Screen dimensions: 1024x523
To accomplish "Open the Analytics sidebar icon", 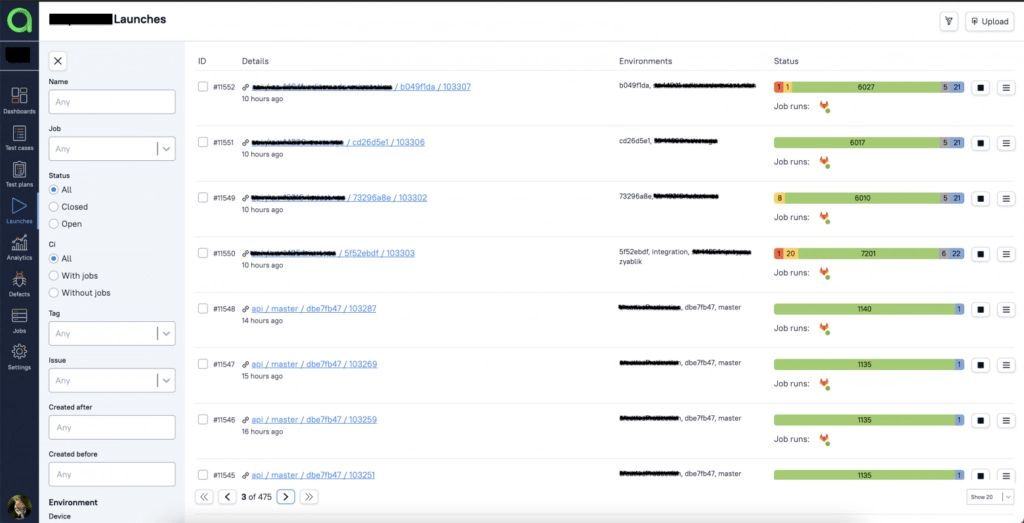I will tap(19, 246).
